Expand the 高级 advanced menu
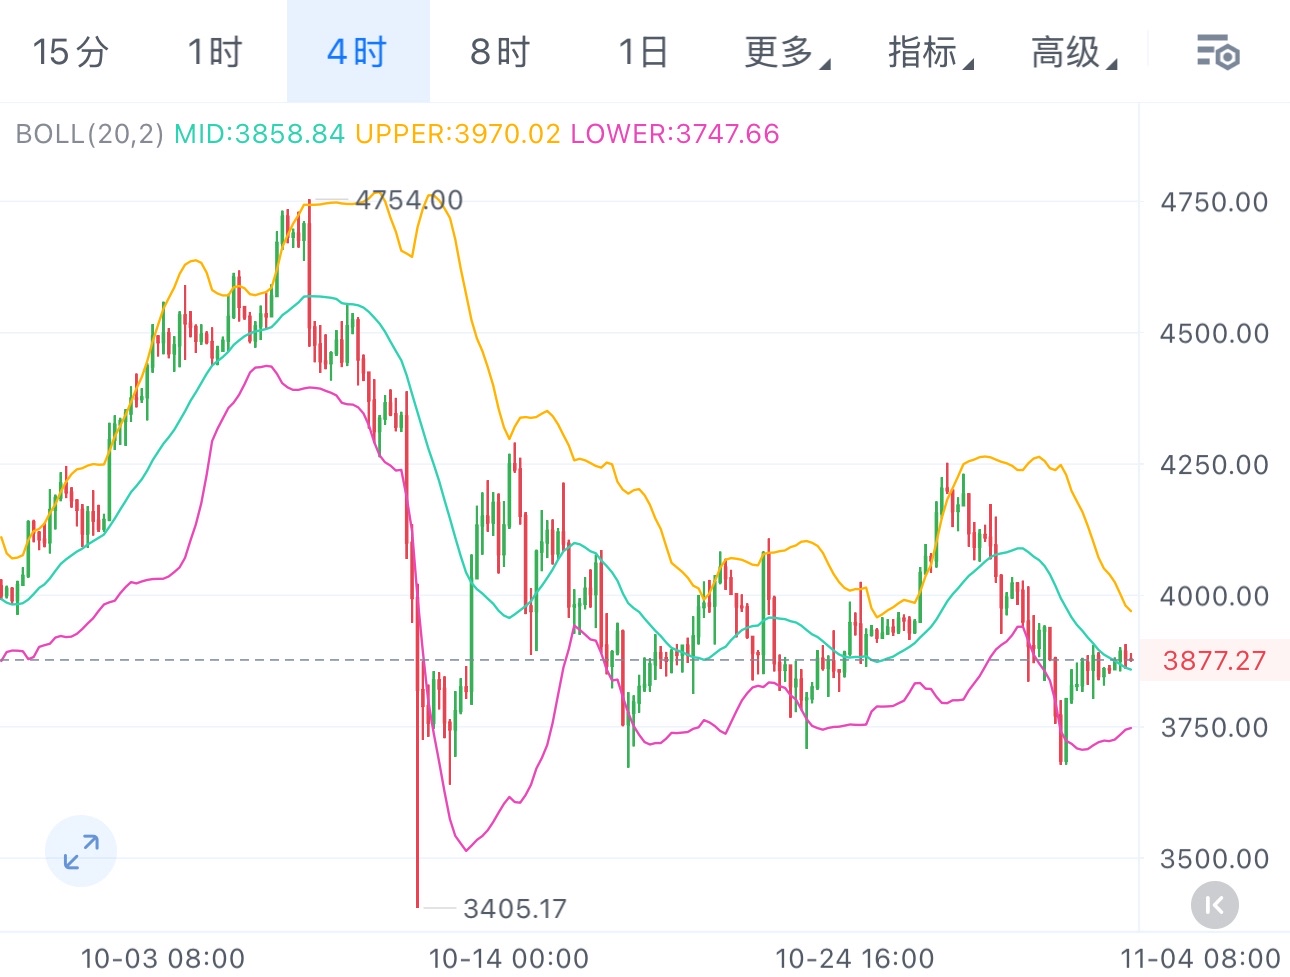Image resolution: width=1290 pixels, height=977 pixels. click(1073, 52)
